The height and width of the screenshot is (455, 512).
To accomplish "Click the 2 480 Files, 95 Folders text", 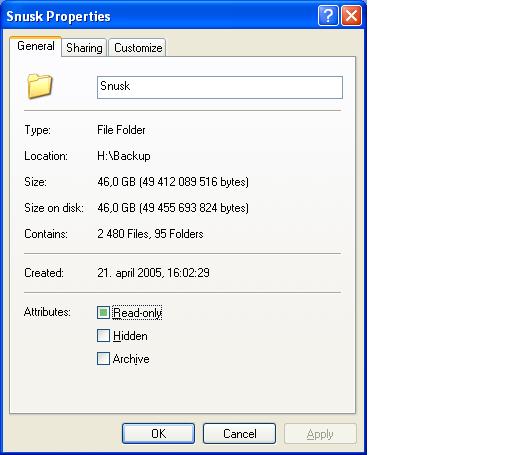I will point(150,234).
